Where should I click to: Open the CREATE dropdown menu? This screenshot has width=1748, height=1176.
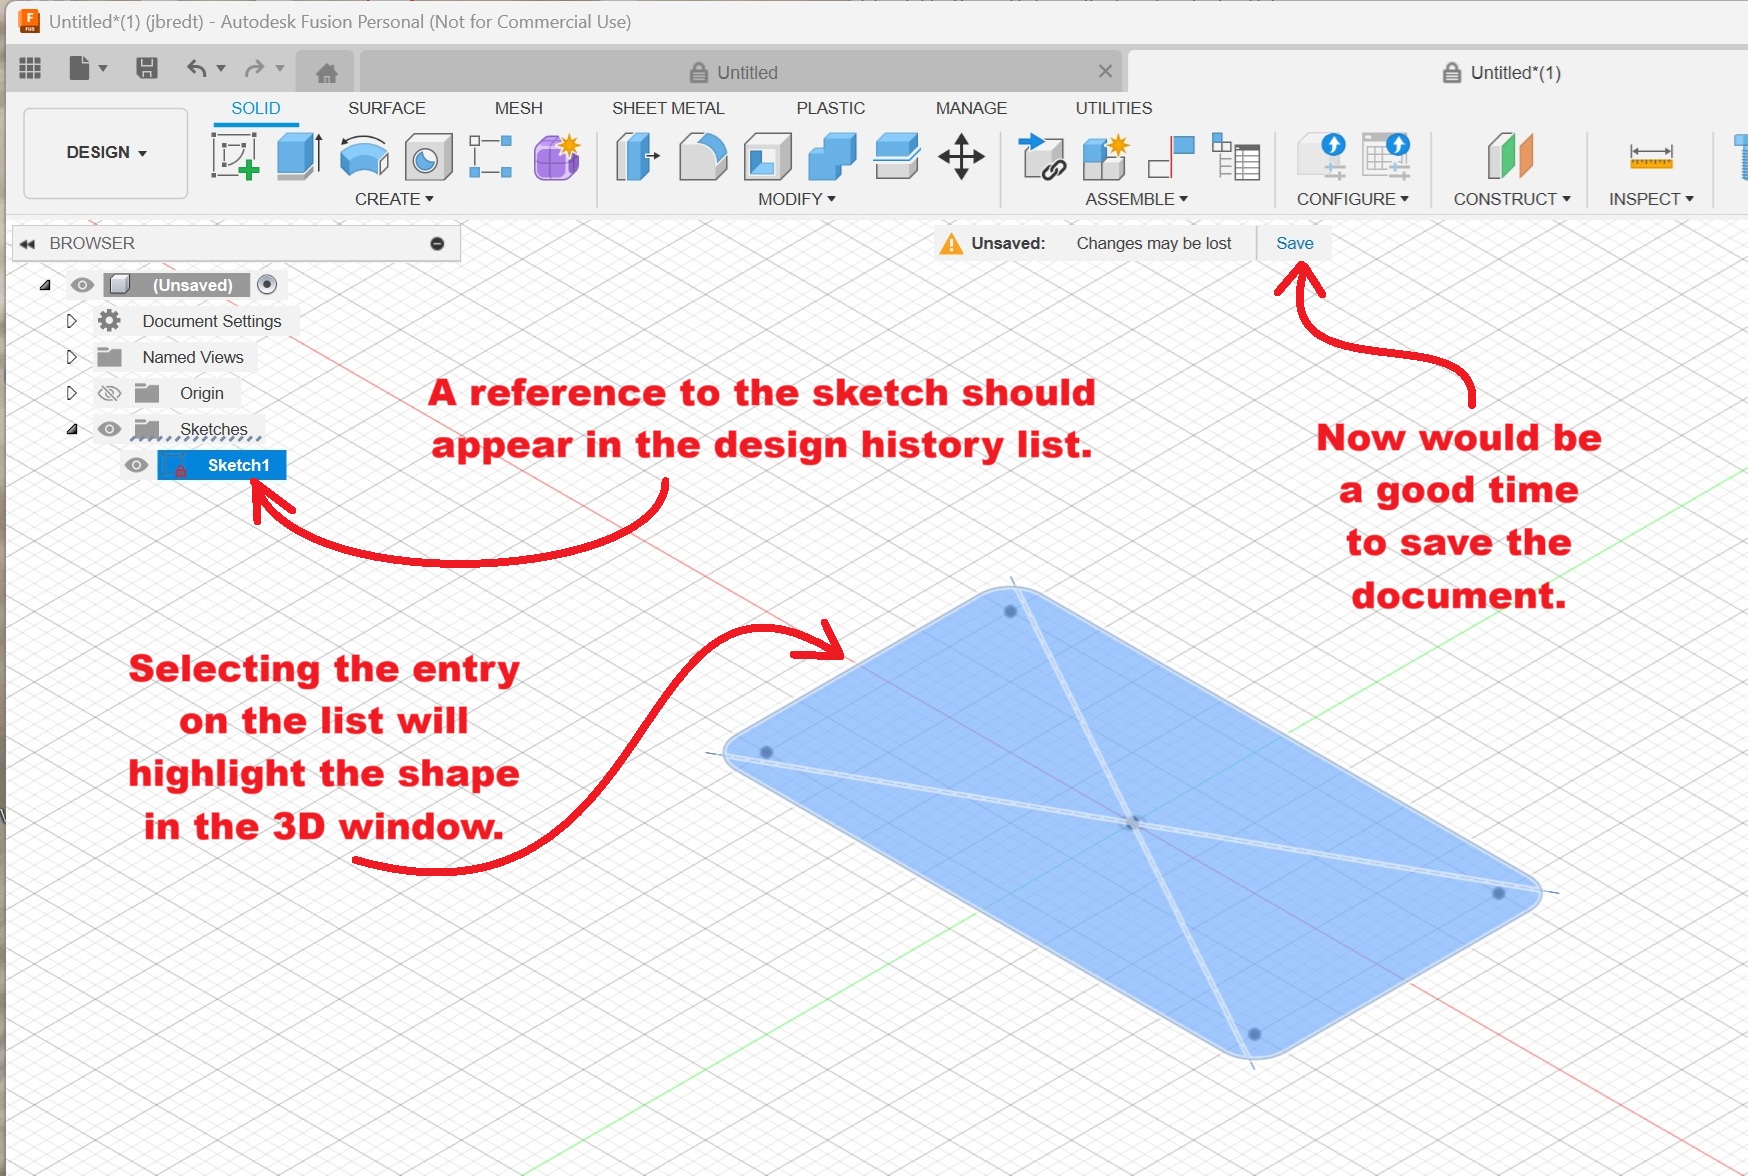(x=394, y=199)
